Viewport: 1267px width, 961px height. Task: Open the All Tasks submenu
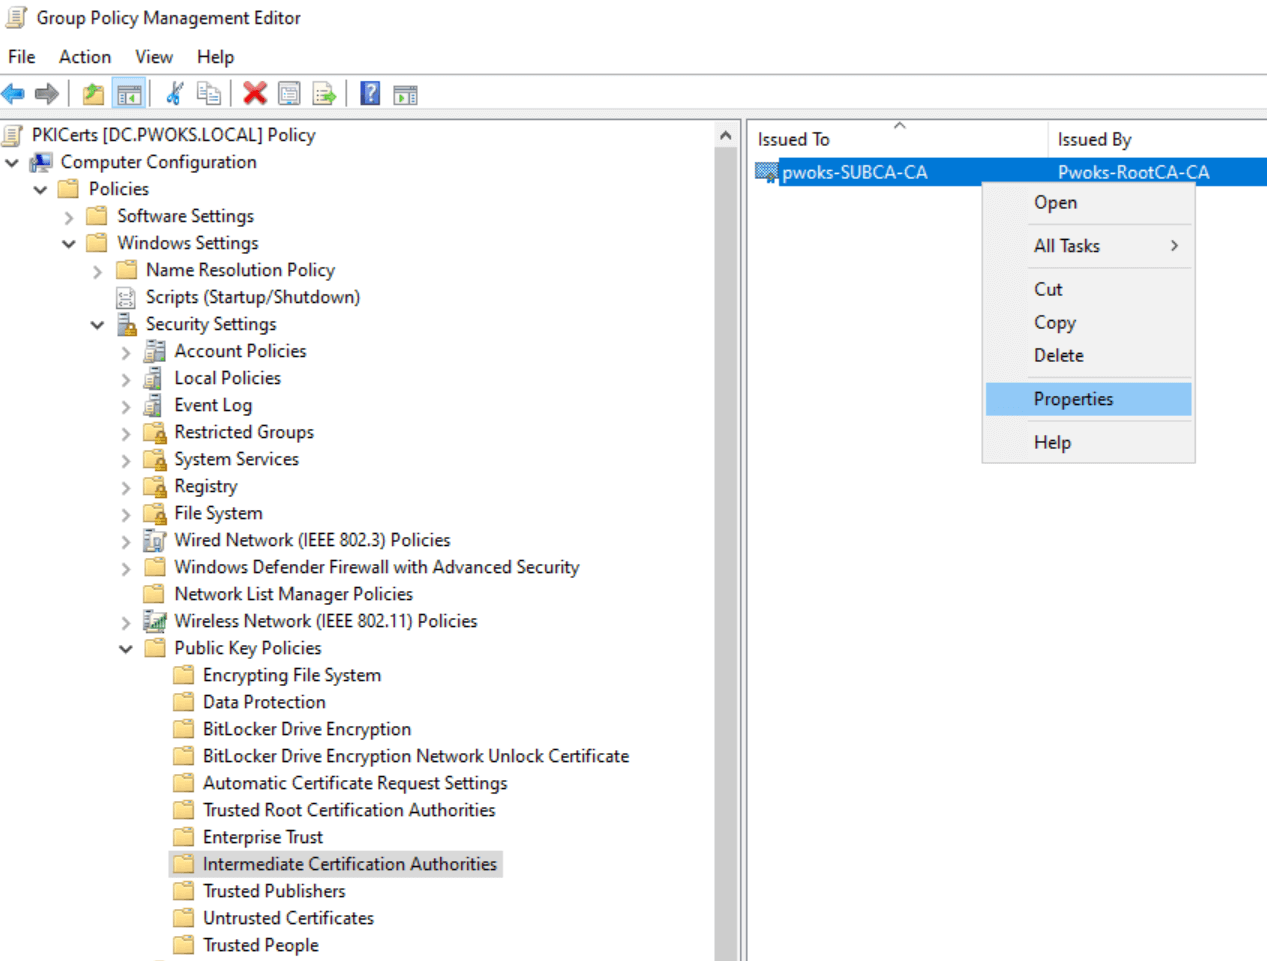[x=1088, y=246]
